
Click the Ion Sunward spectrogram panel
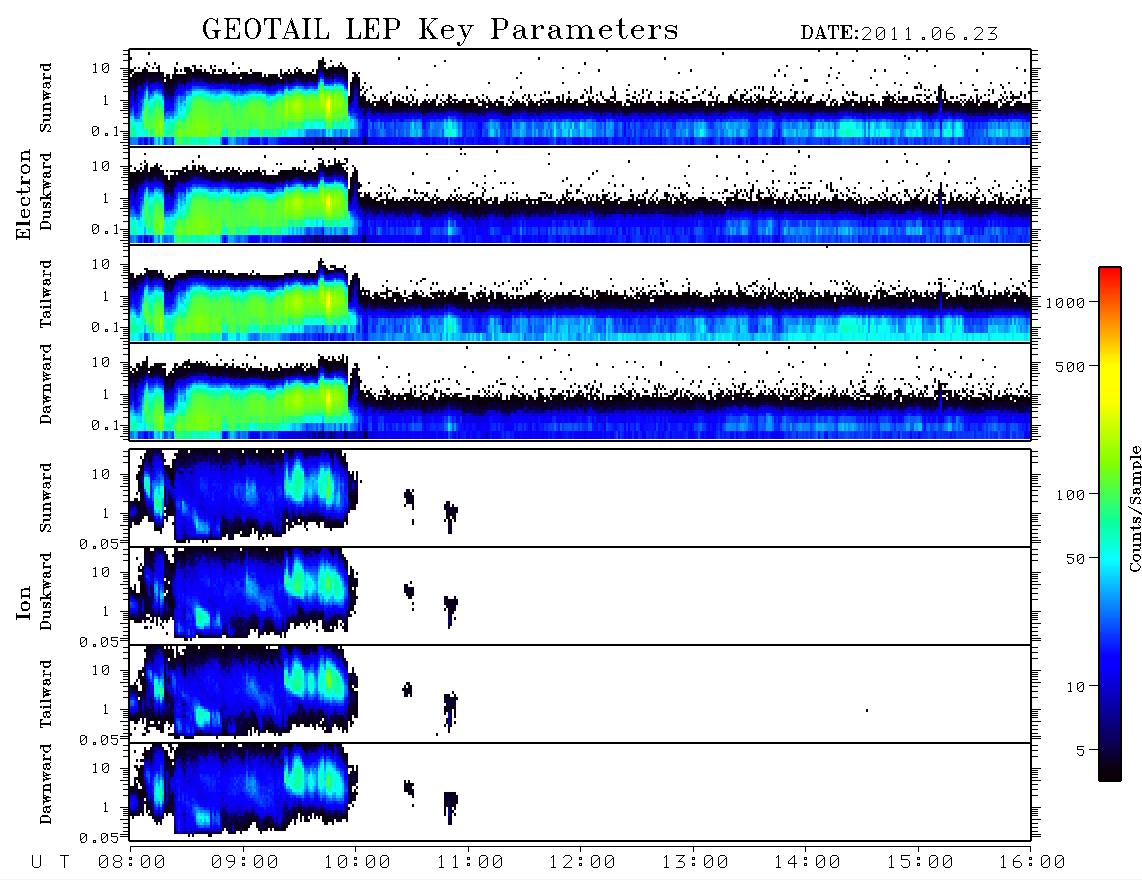point(580,498)
